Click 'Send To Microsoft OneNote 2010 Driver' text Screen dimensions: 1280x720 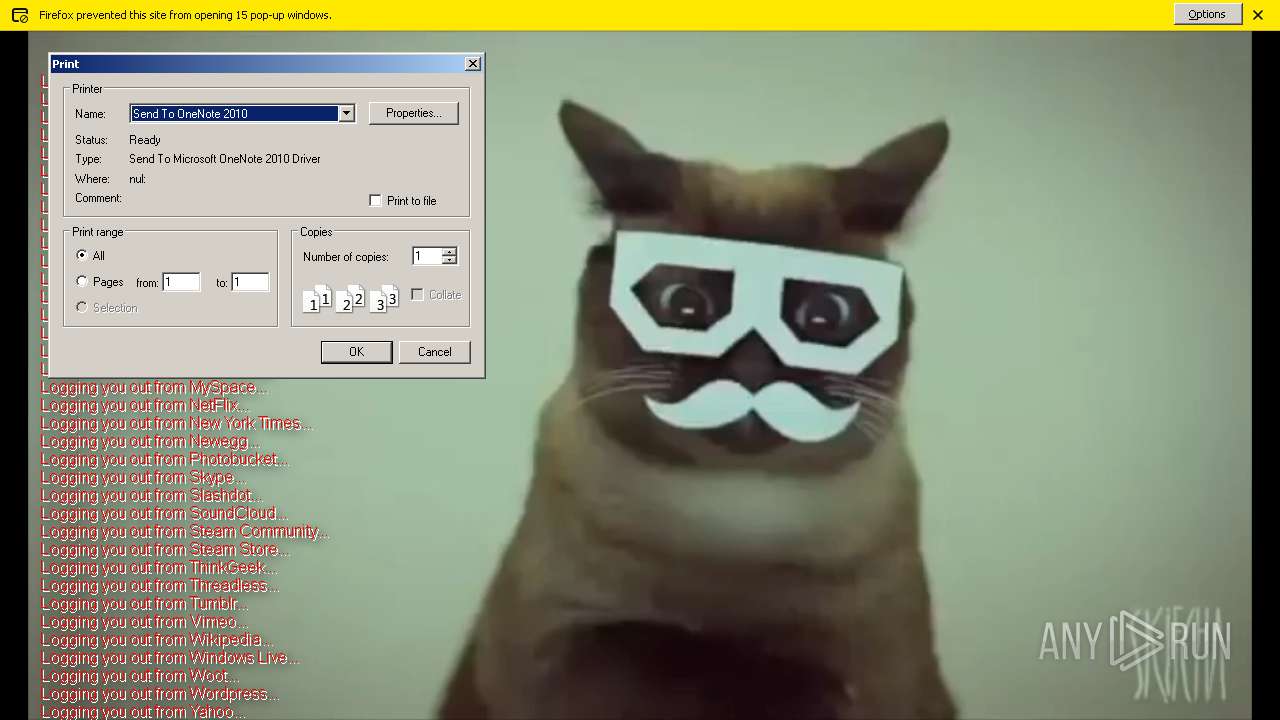(x=225, y=159)
